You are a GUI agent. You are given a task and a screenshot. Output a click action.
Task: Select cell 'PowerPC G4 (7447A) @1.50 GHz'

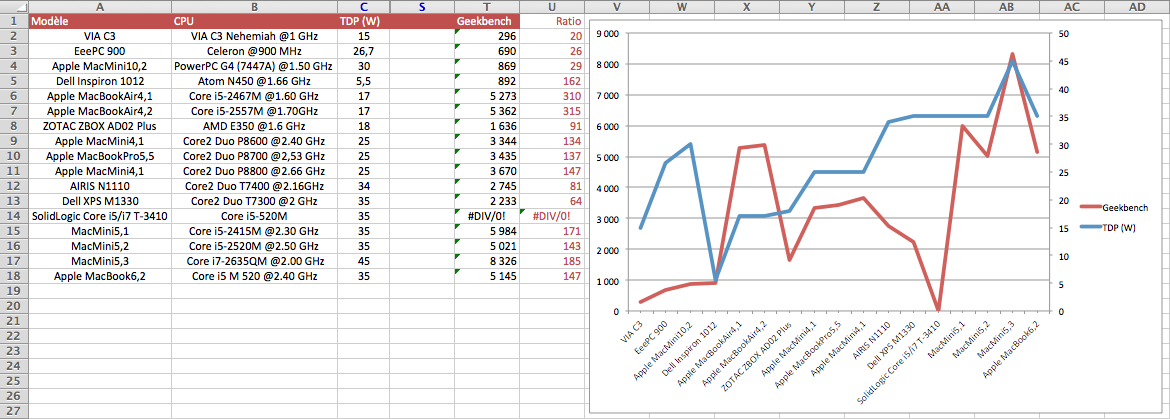click(254, 66)
